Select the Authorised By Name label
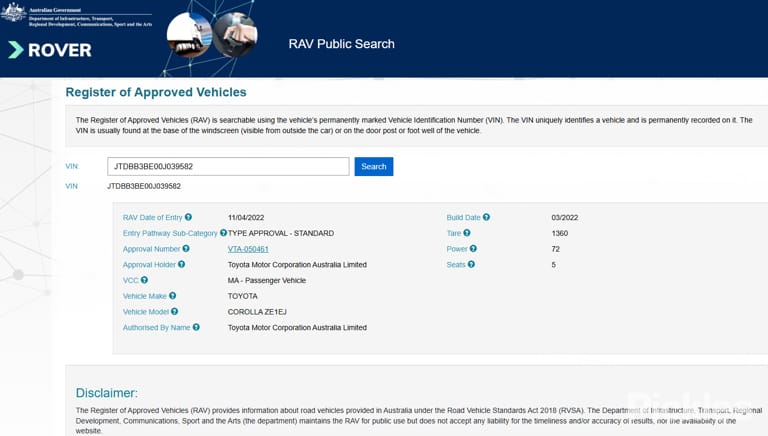The width and height of the screenshot is (768, 436). tap(156, 327)
